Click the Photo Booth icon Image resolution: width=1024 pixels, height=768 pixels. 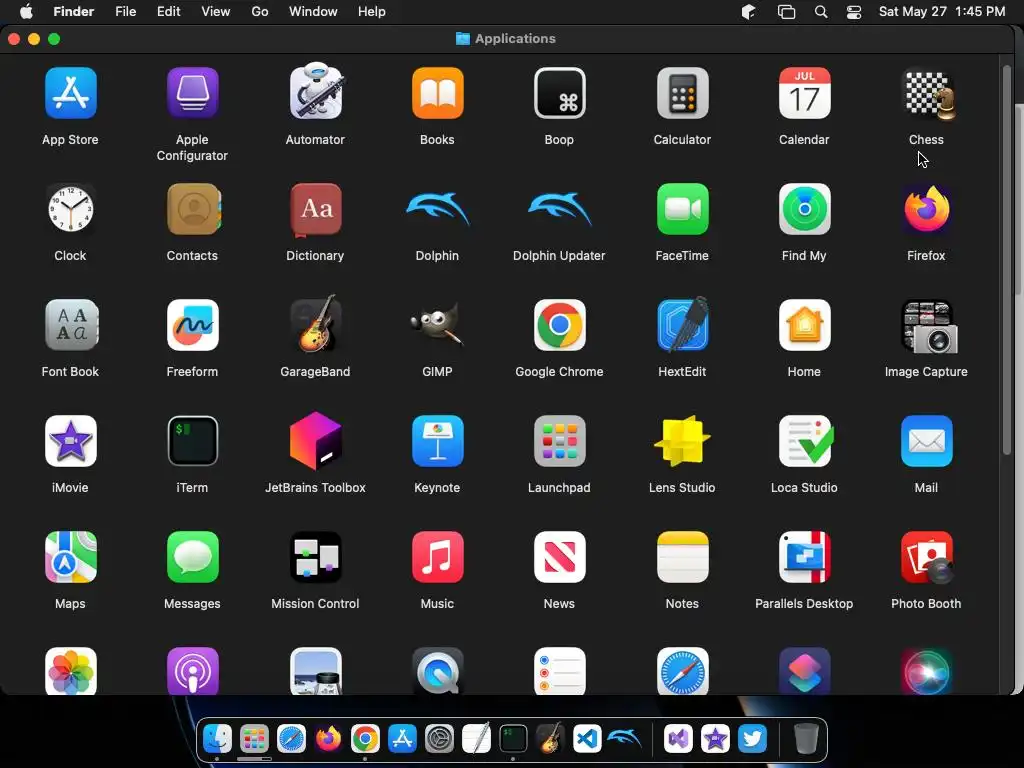click(x=927, y=557)
